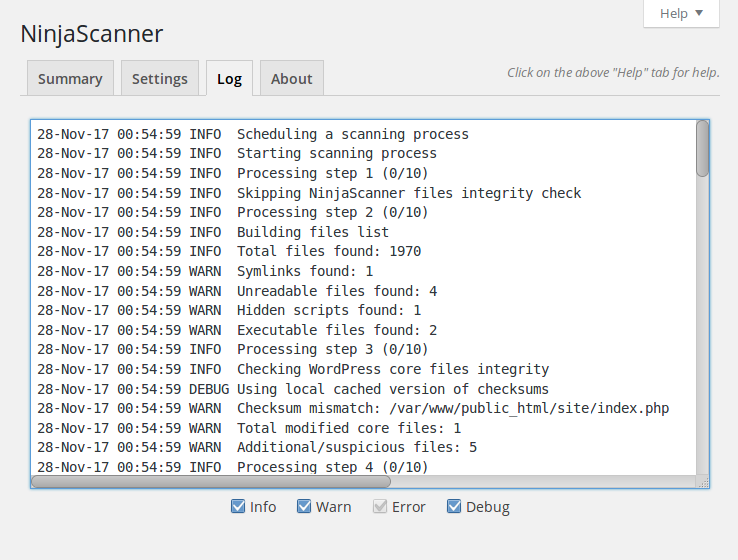Screen dimensions: 738x560
Task: Toggle the Warn log filter checkbox
Action: pos(304,507)
